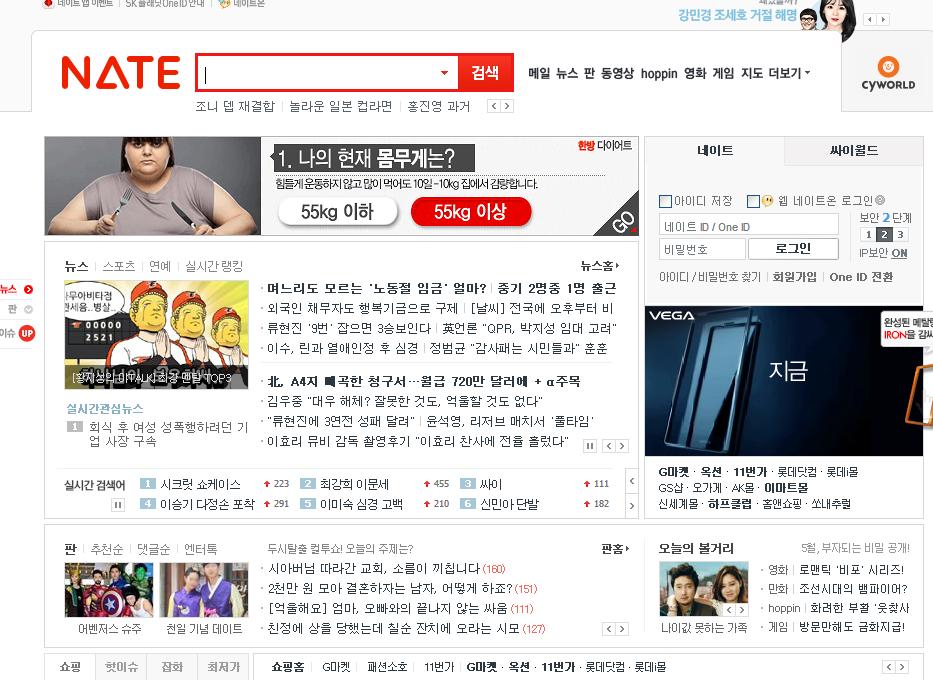Viewport: 933px width, 699px height.
Task: Show previous 오늘의 볼거리 image
Action: (729, 610)
